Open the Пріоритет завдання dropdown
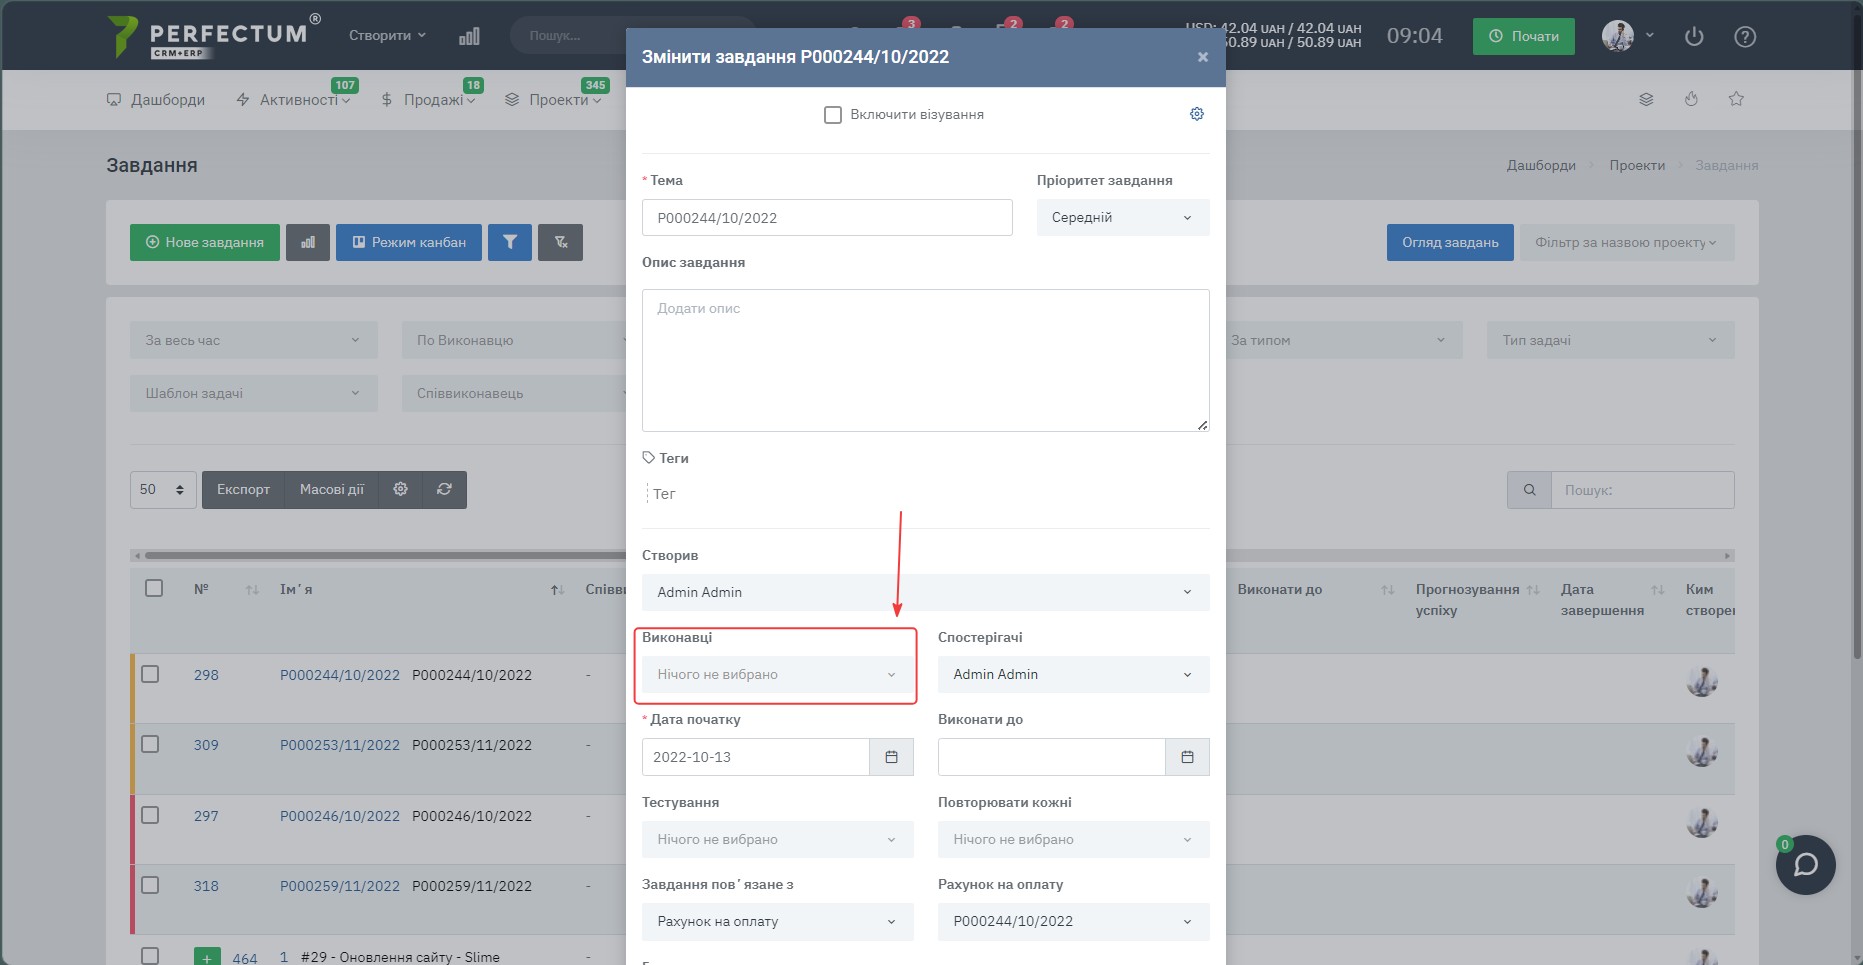1863x965 pixels. [1123, 217]
